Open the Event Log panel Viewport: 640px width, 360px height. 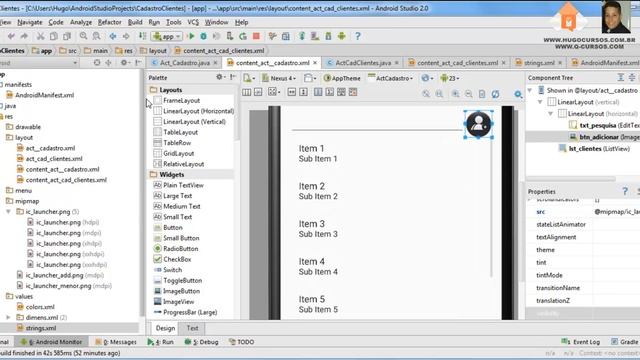[x=581, y=342]
